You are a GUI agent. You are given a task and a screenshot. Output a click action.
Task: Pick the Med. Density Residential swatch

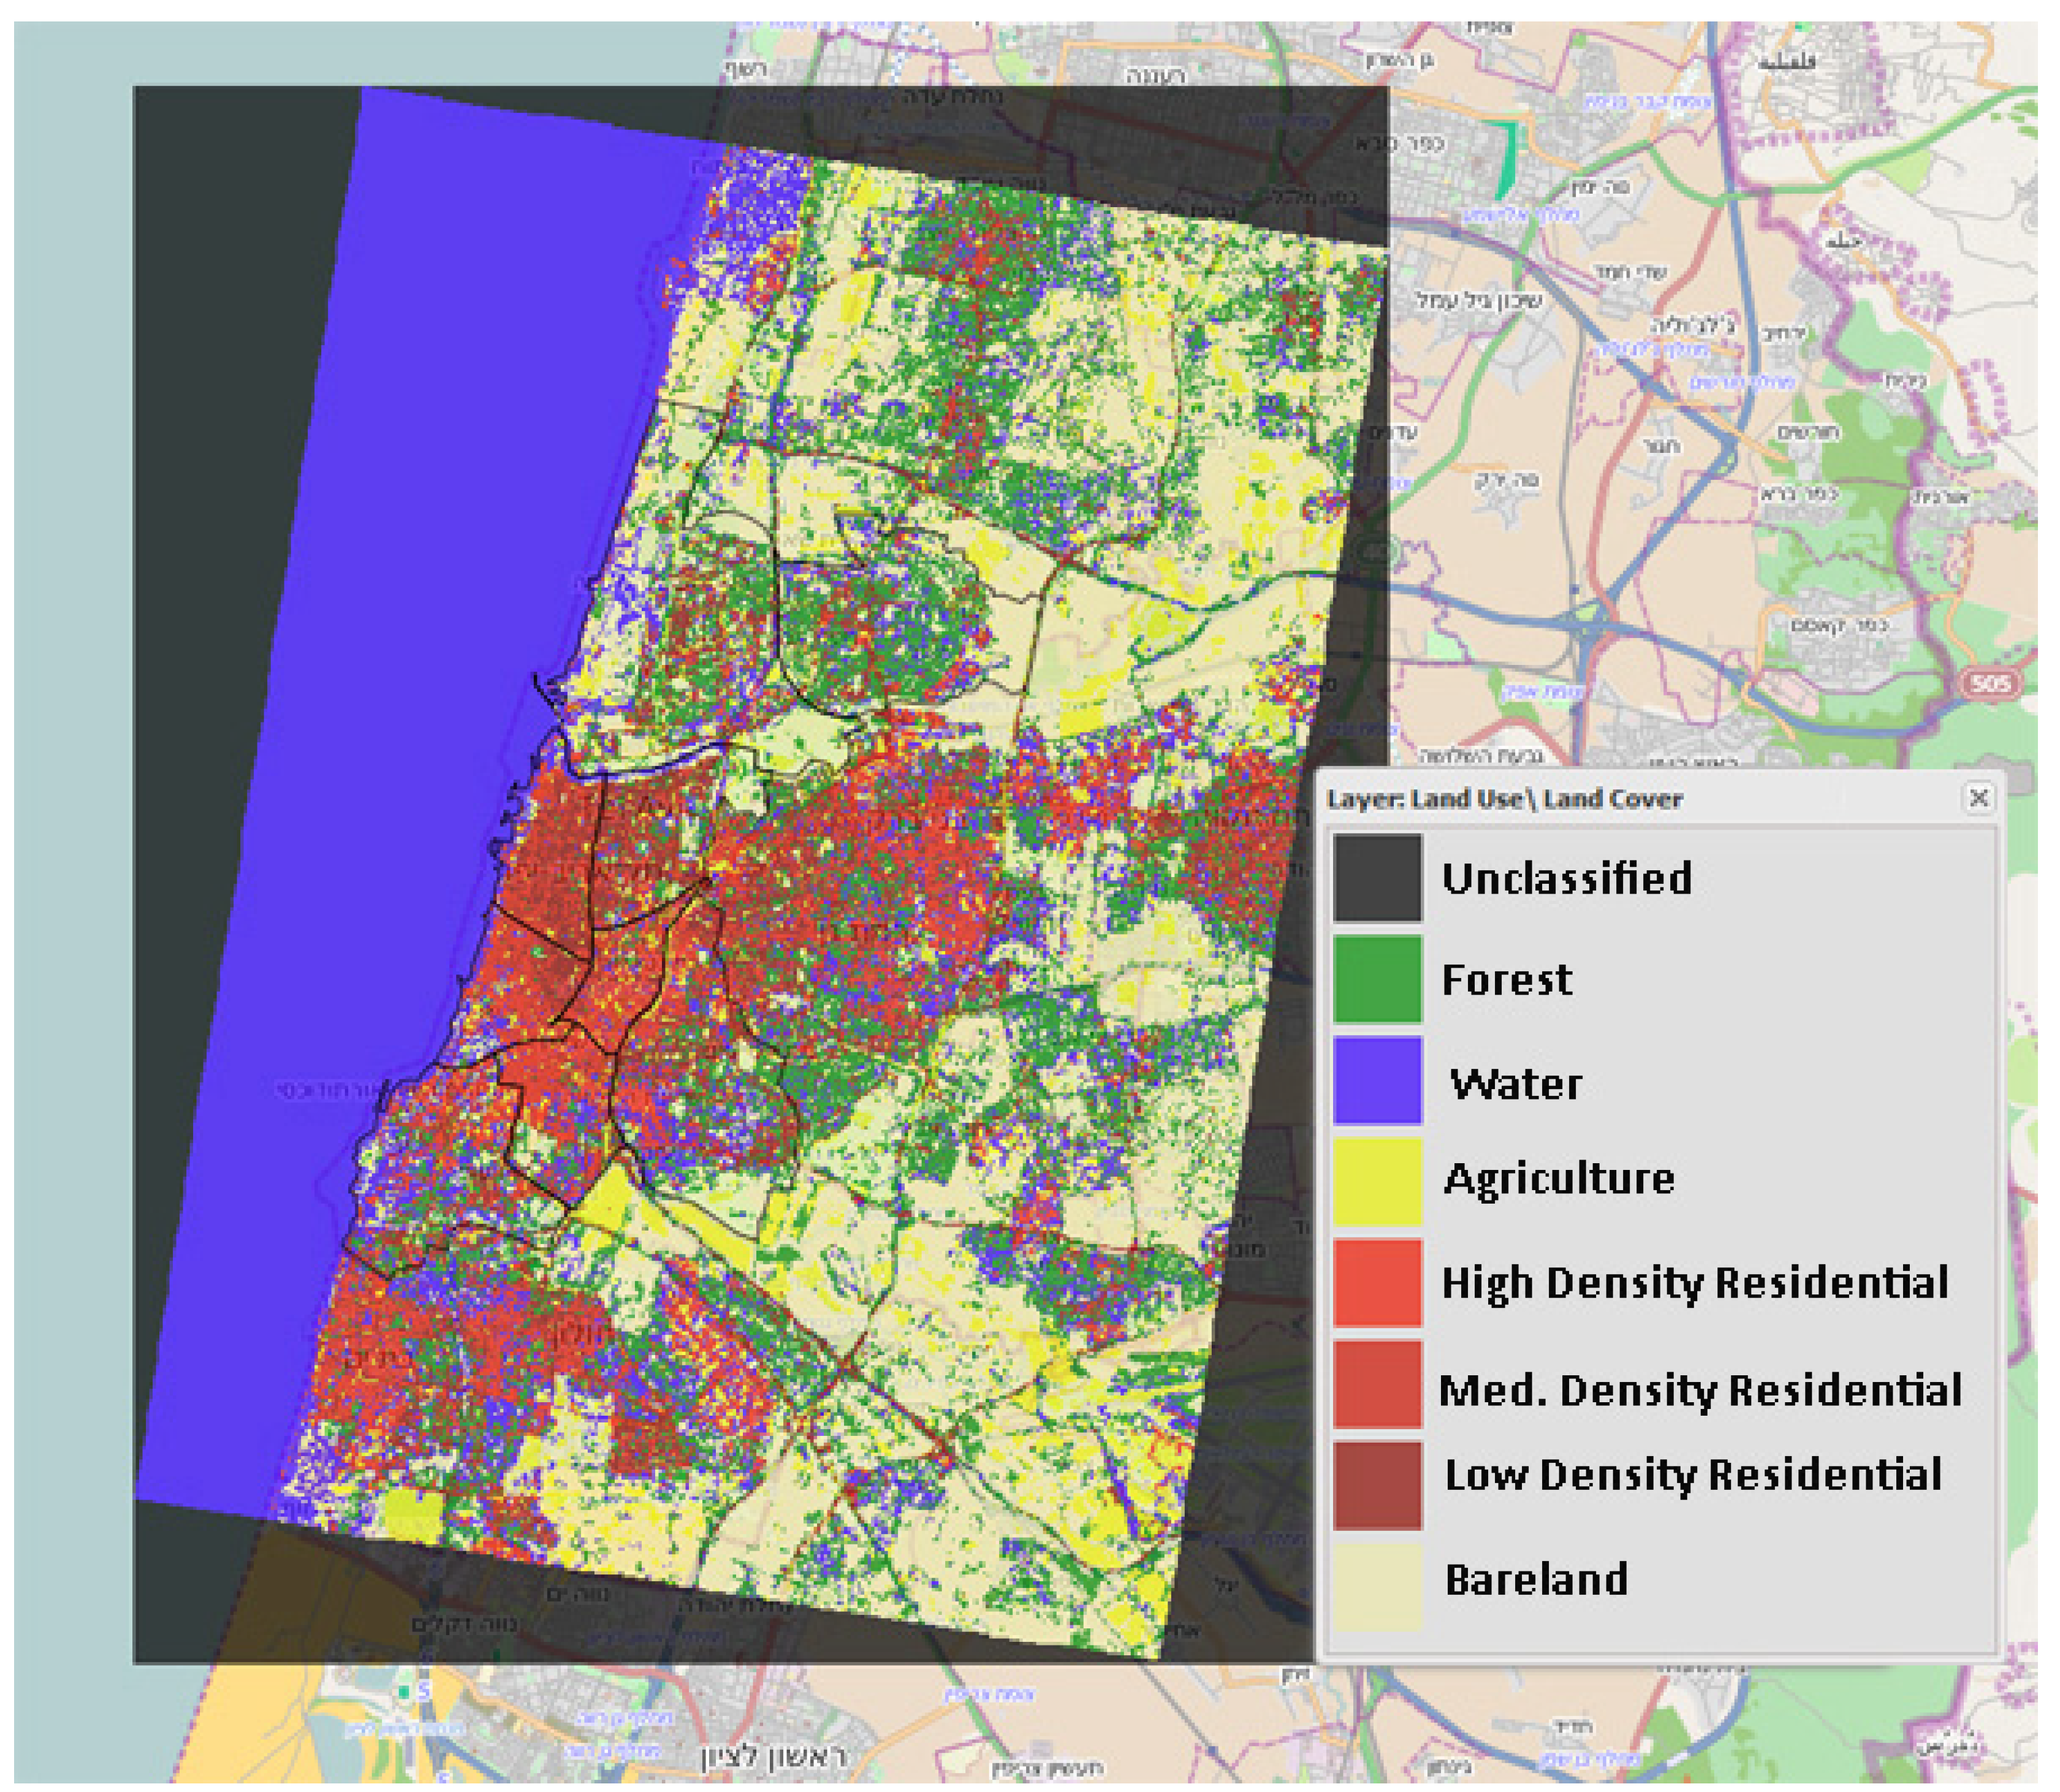point(1377,1385)
